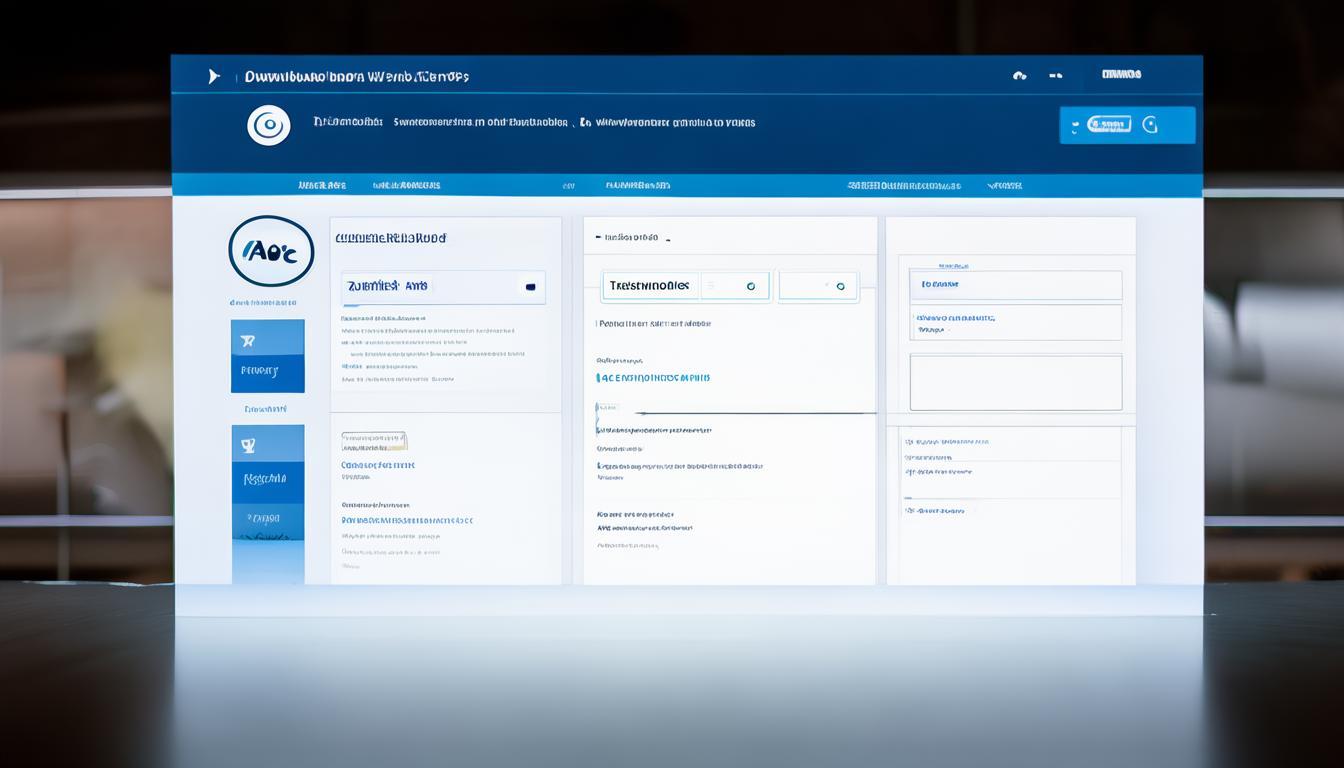Image resolution: width=1344 pixels, height=768 pixels.
Task: Click the trophy icon on the second sidebar tile
Action: click(248, 446)
